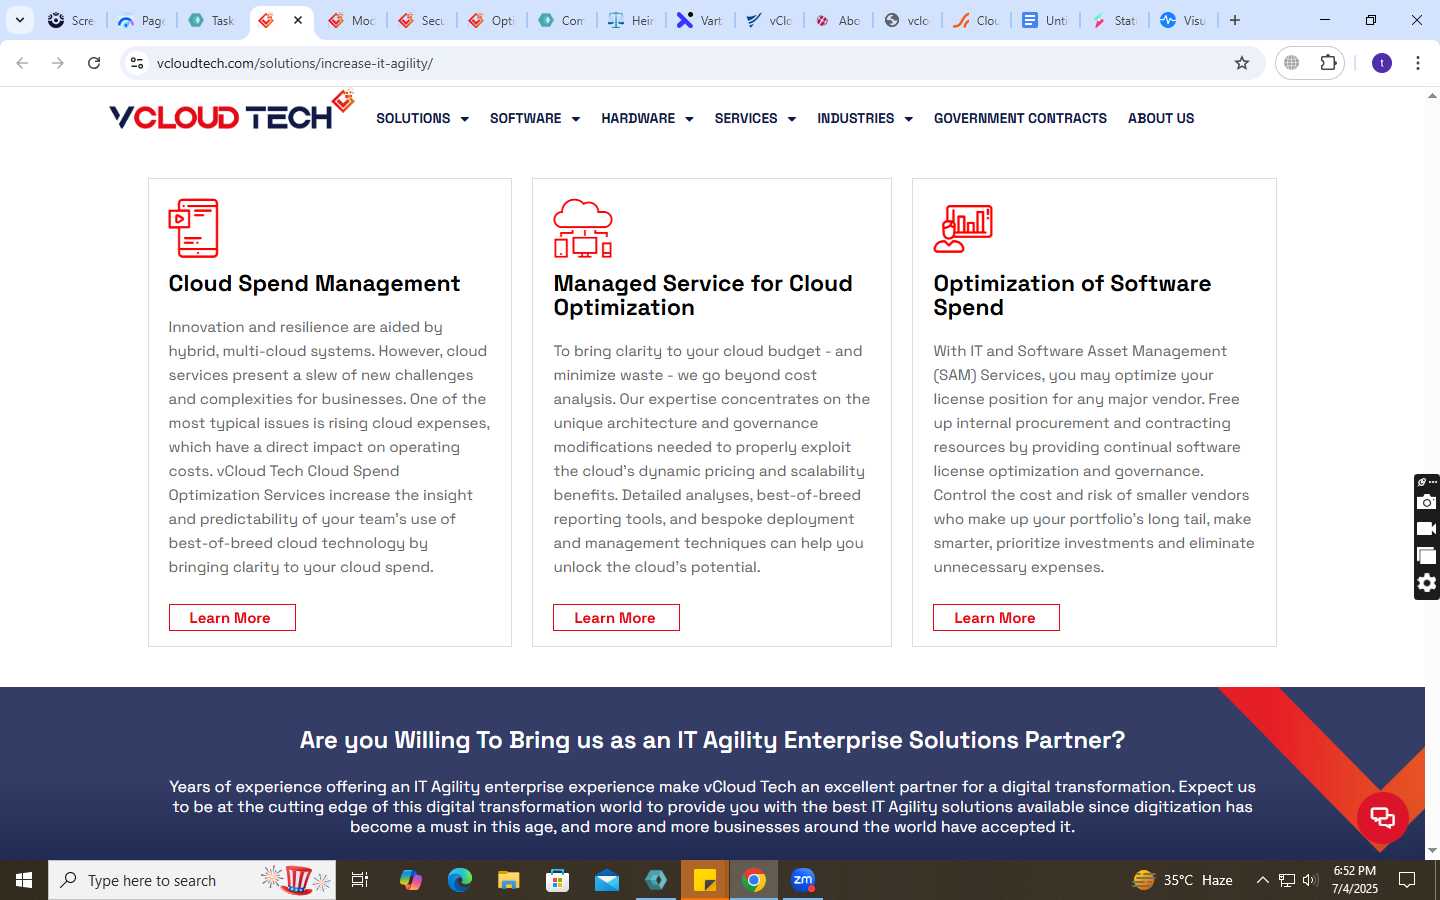This screenshot has height=900, width=1440.
Task: Click the camera screenshot icon in side widget
Action: pos(1427,502)
